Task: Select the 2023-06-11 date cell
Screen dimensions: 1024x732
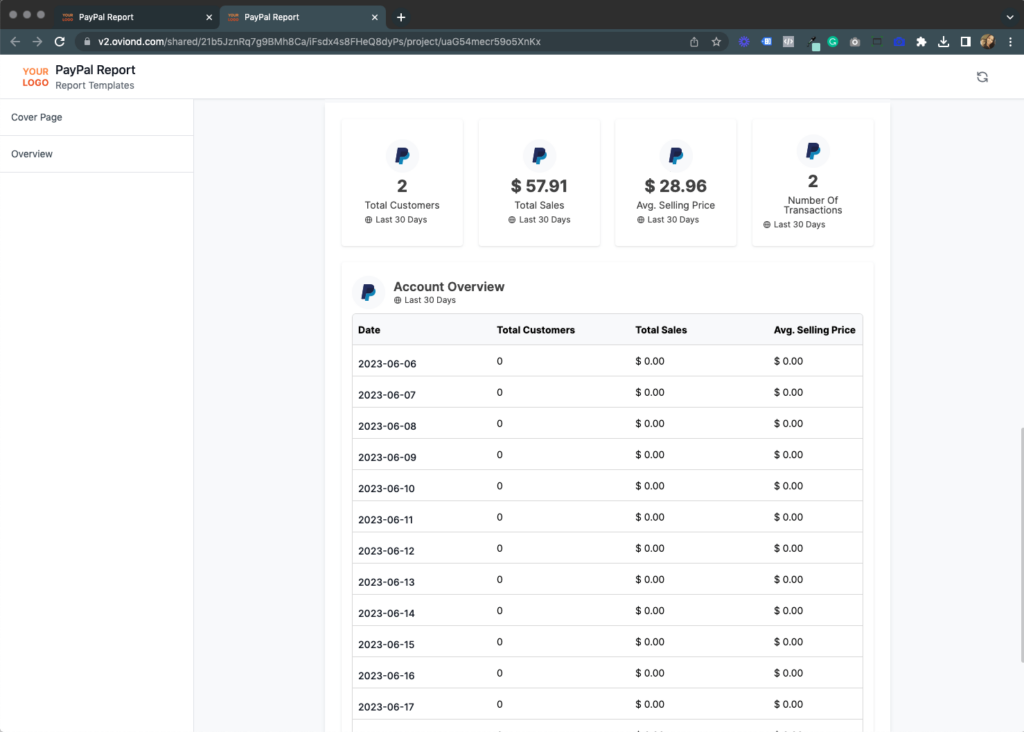Action: point(386,520)
